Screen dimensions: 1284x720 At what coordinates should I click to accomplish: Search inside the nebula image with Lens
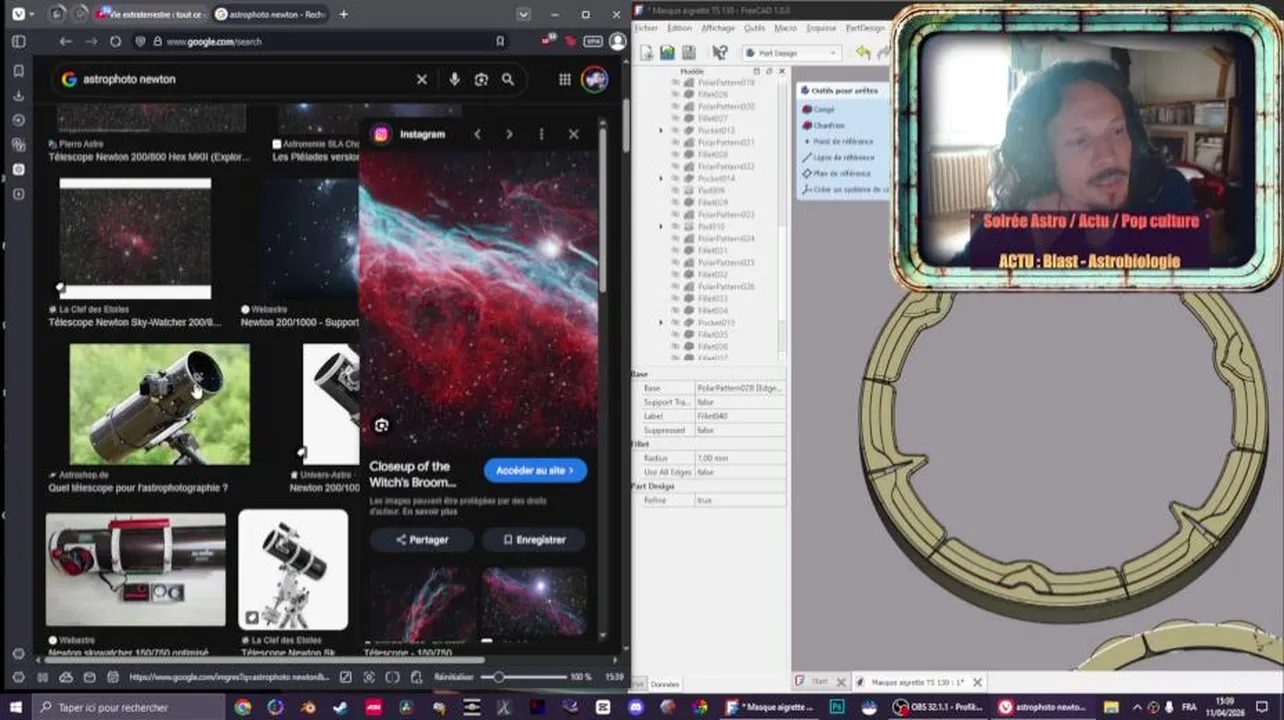pos(381,426)
